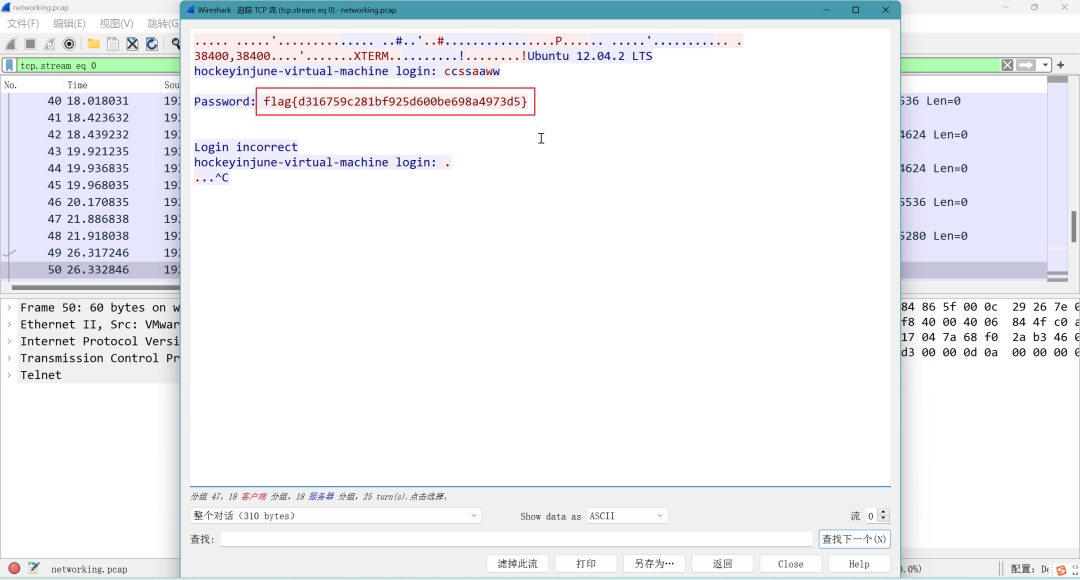Click the expert info red circle icon
The image size is (1080, 580).
tap(14, 568)
